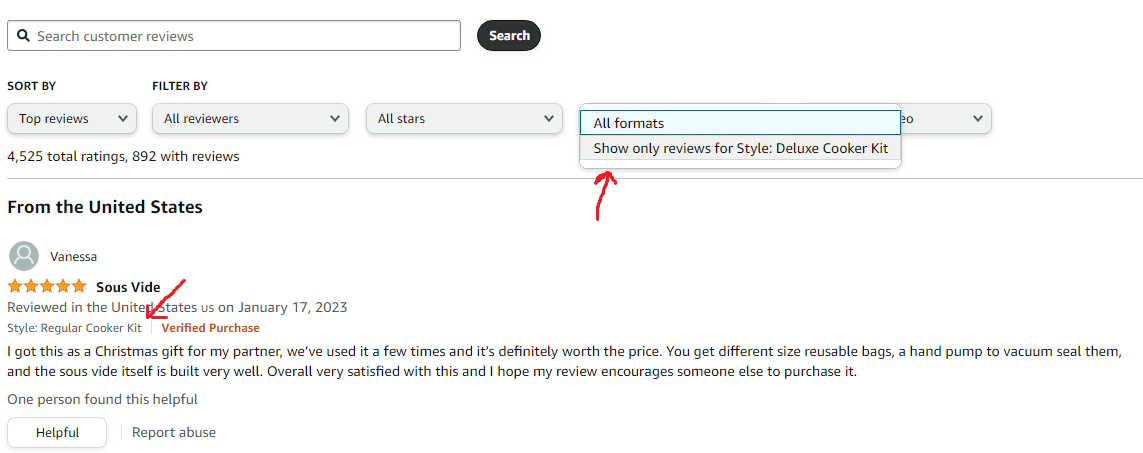The height and width of the screenshot is (453, 1143).
Task: Click the five-star rating icons
Action: (48, 287)
